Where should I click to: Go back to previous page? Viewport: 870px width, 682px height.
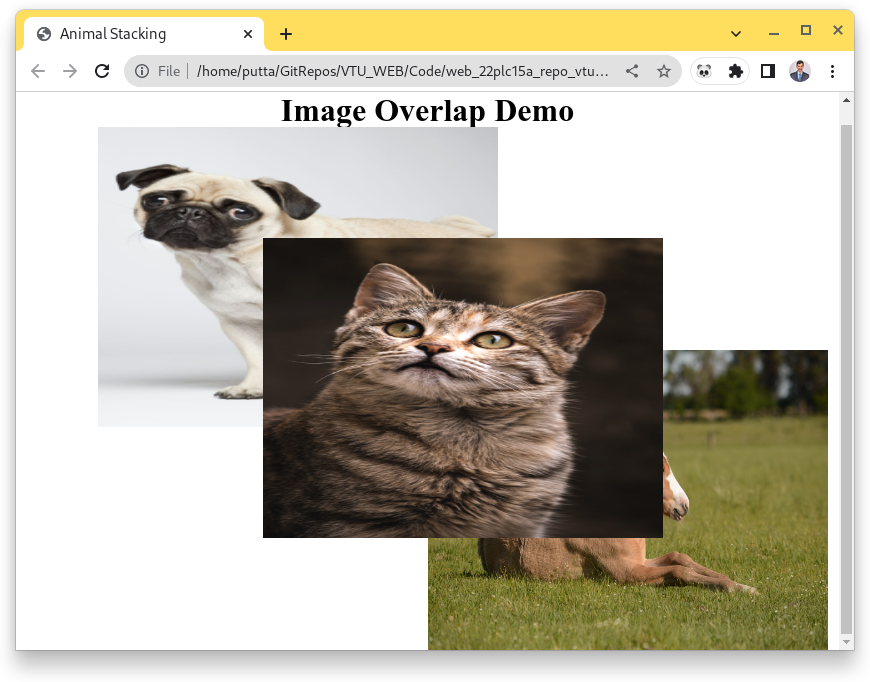coord(38,71)
